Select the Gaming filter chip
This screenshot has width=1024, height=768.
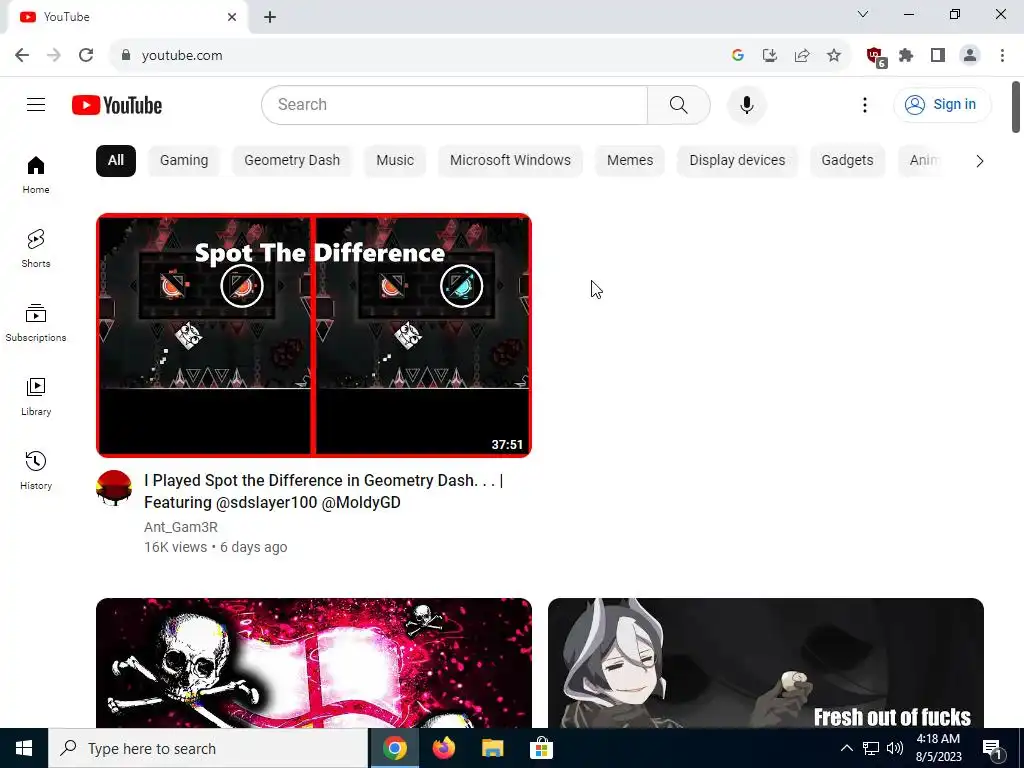tap(184, 161)
